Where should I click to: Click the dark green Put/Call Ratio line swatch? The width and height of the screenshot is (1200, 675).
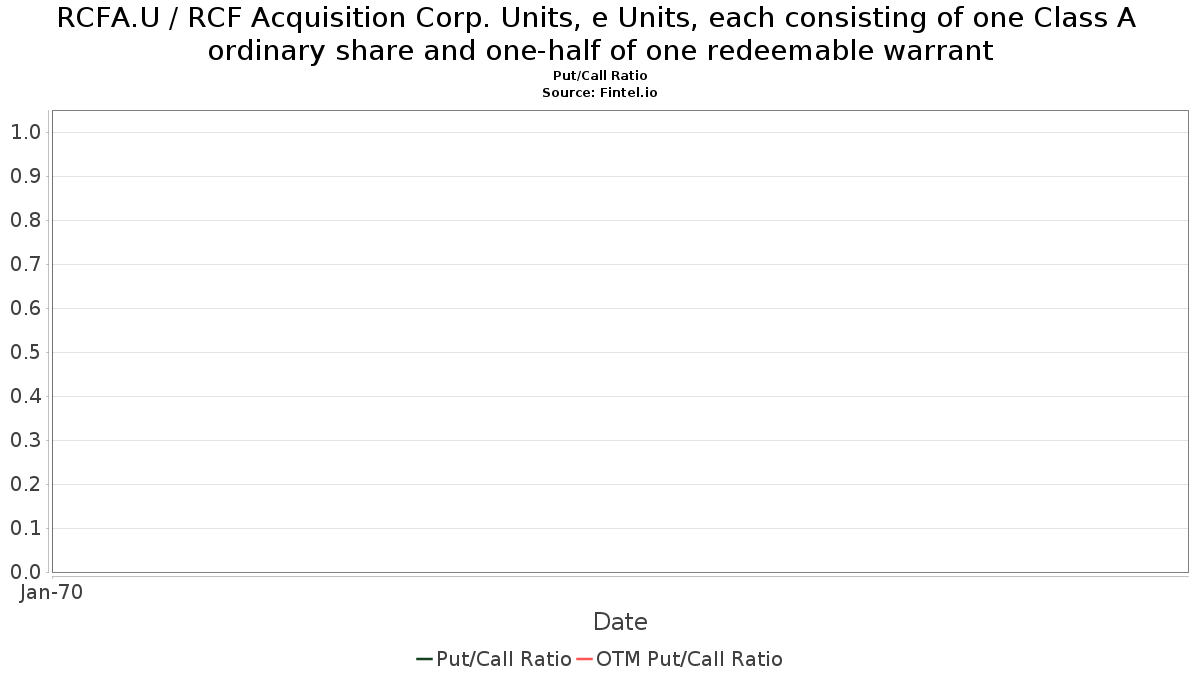424,659
